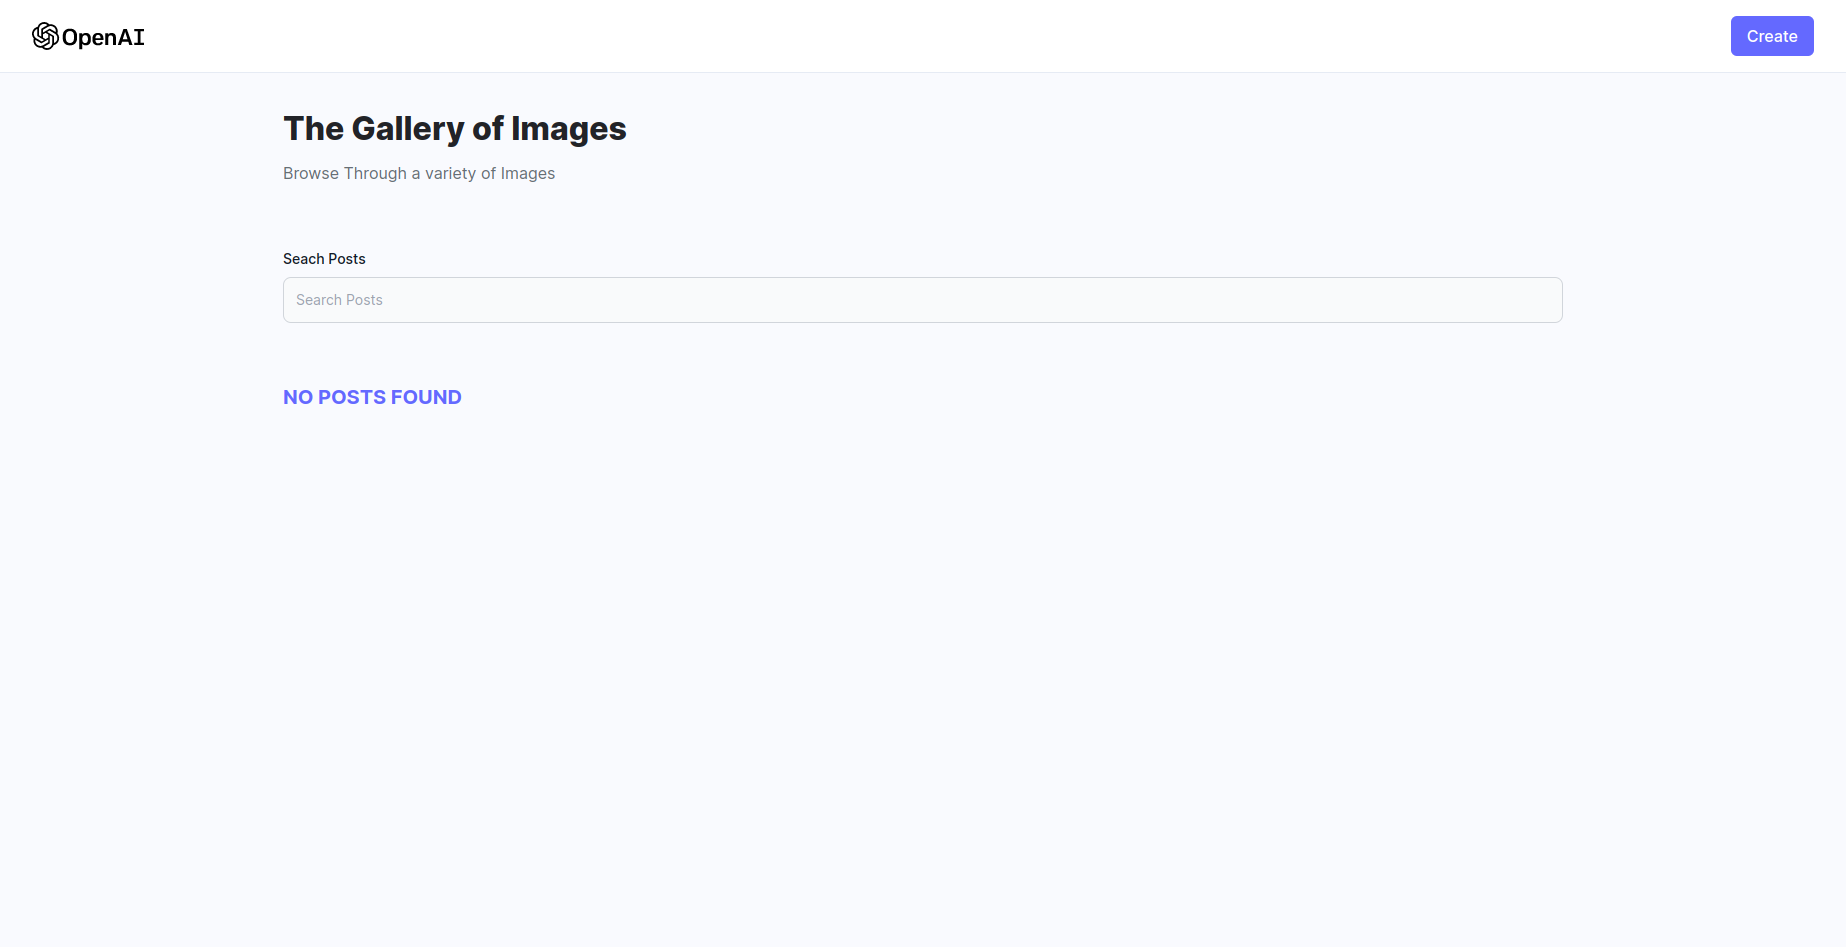
Task: Click inside the Search Posts field
Action: 921,300
